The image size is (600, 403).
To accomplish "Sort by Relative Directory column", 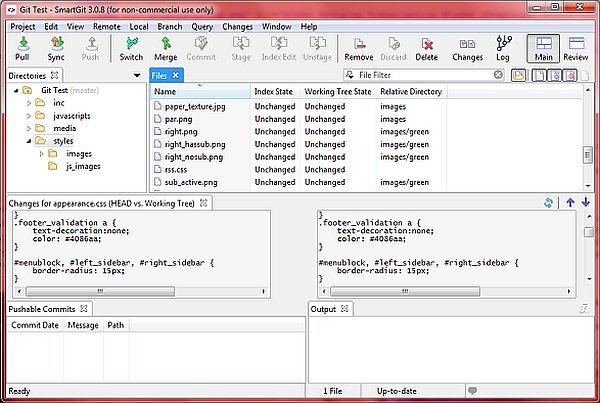I will click(x=411, y=92).
